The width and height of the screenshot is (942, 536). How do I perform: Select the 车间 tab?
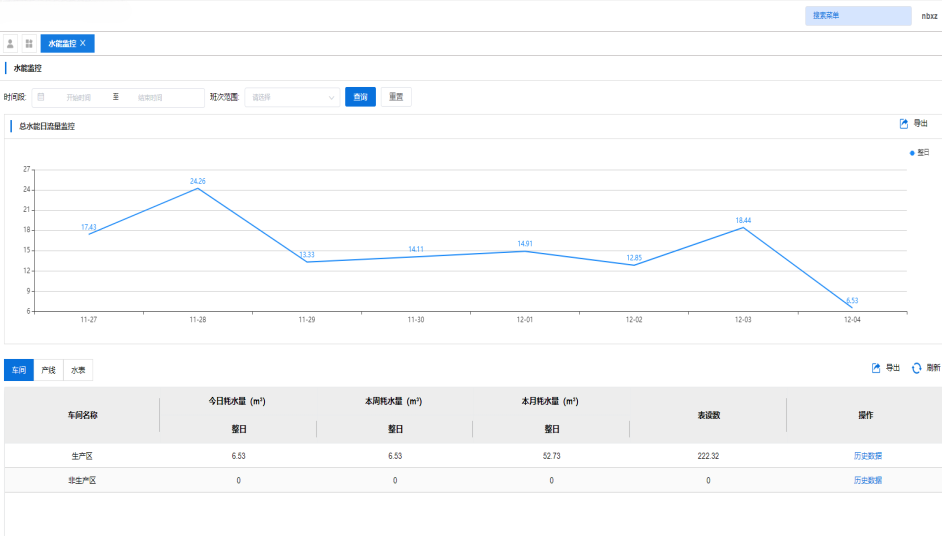[19, 370]
